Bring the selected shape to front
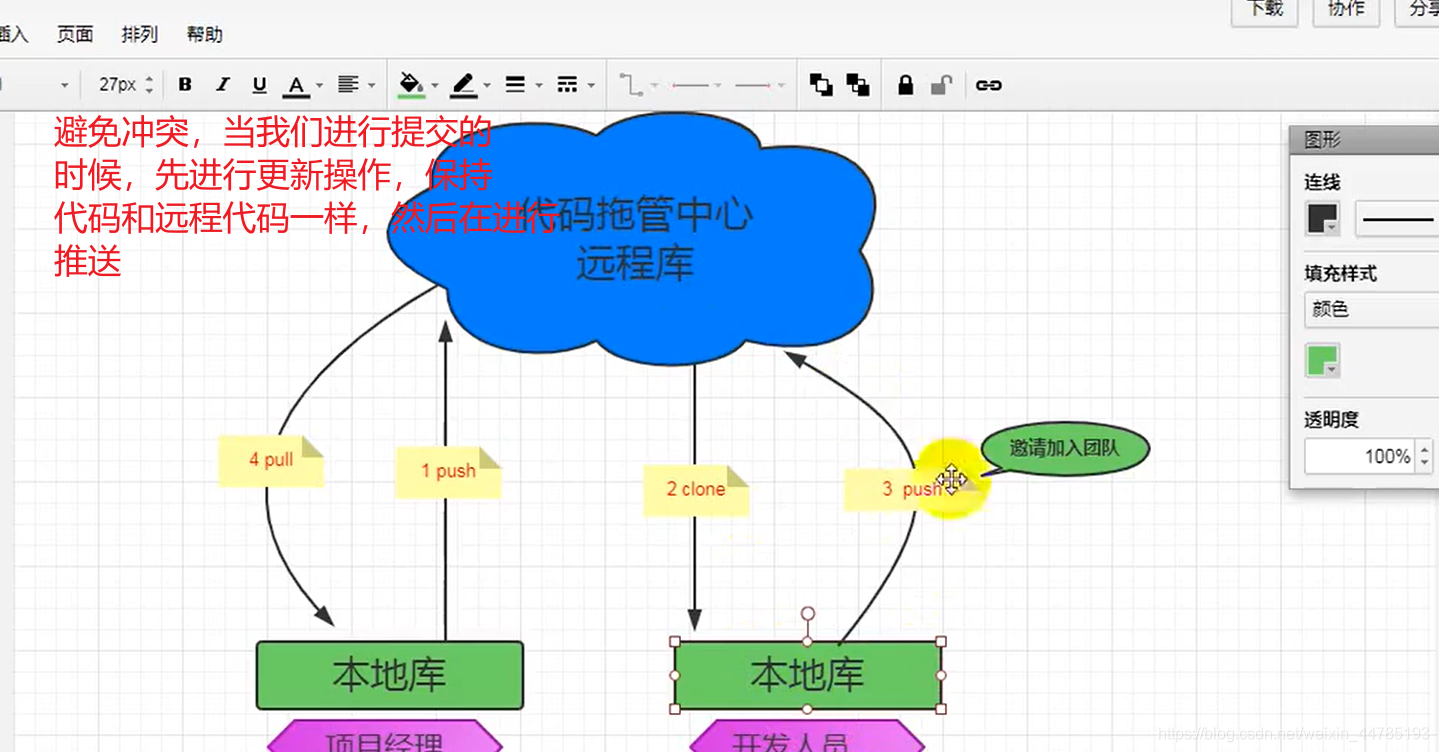 [x=821, y=85]
